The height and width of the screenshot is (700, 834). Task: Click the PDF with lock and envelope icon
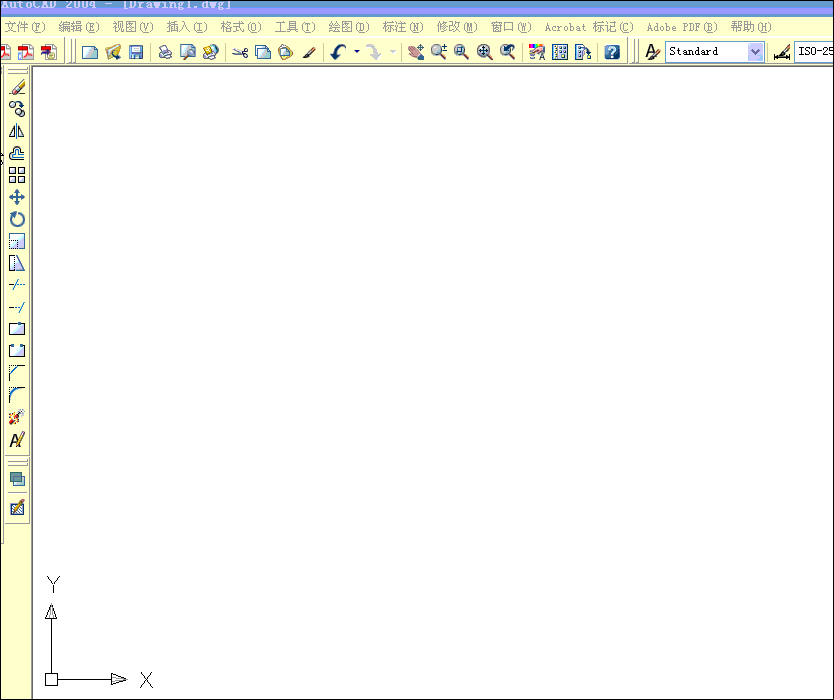coord(49,52)
